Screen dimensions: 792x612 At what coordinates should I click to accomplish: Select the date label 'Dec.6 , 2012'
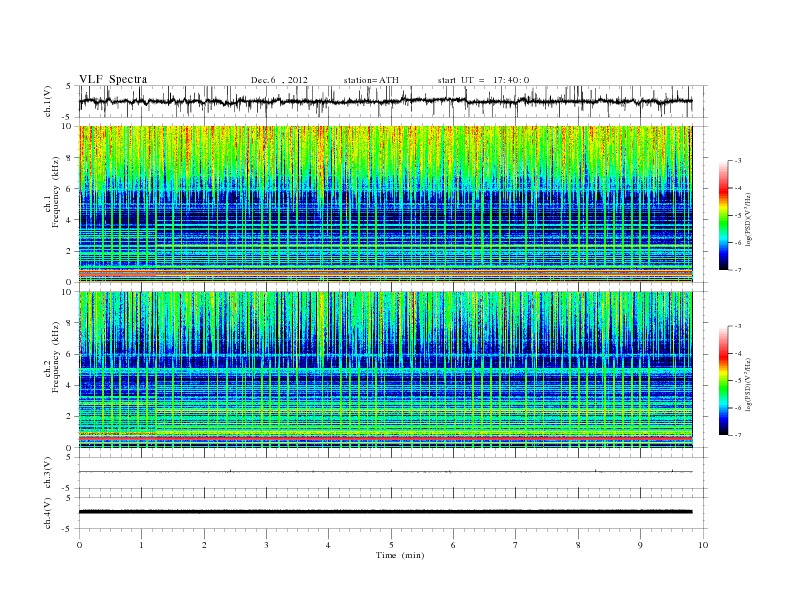279,80
